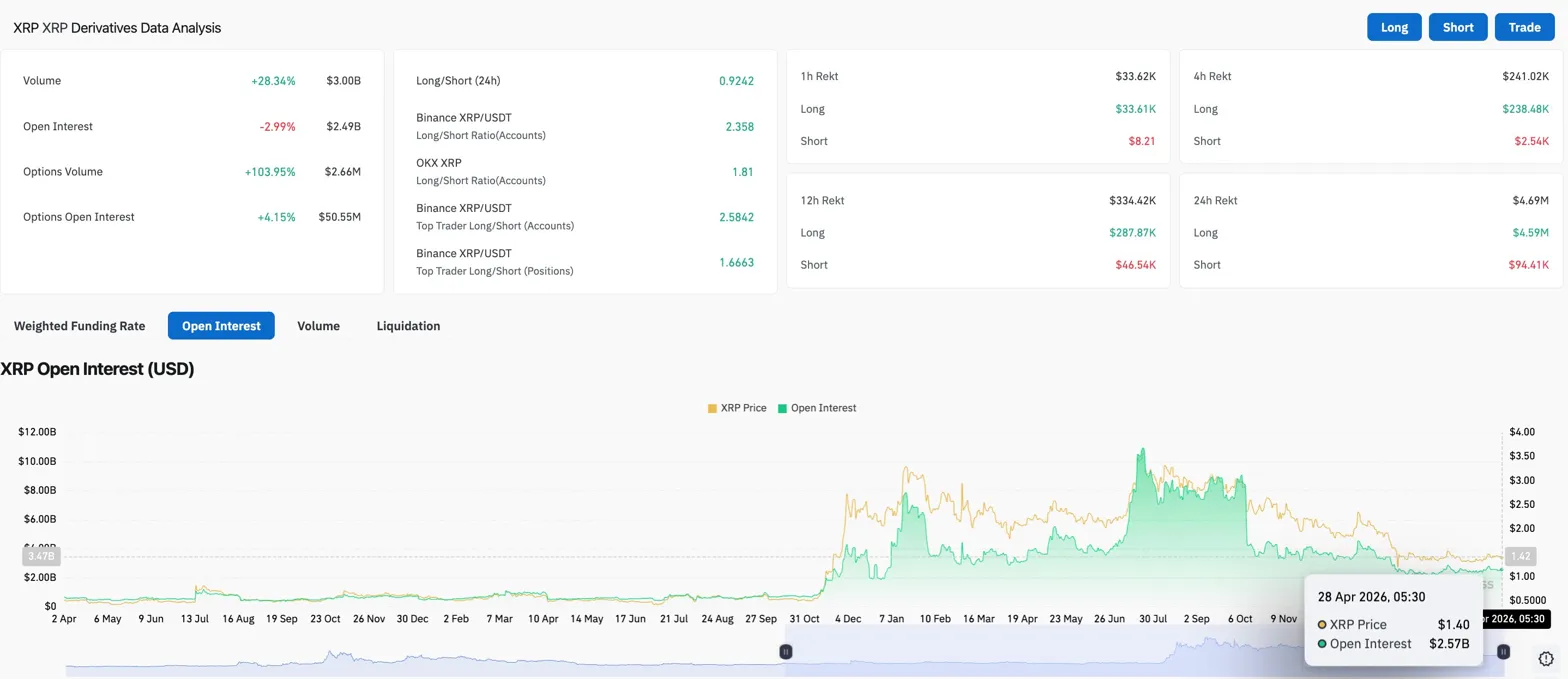
Task: Select the Open Interest tab
Action: [221, 326]
